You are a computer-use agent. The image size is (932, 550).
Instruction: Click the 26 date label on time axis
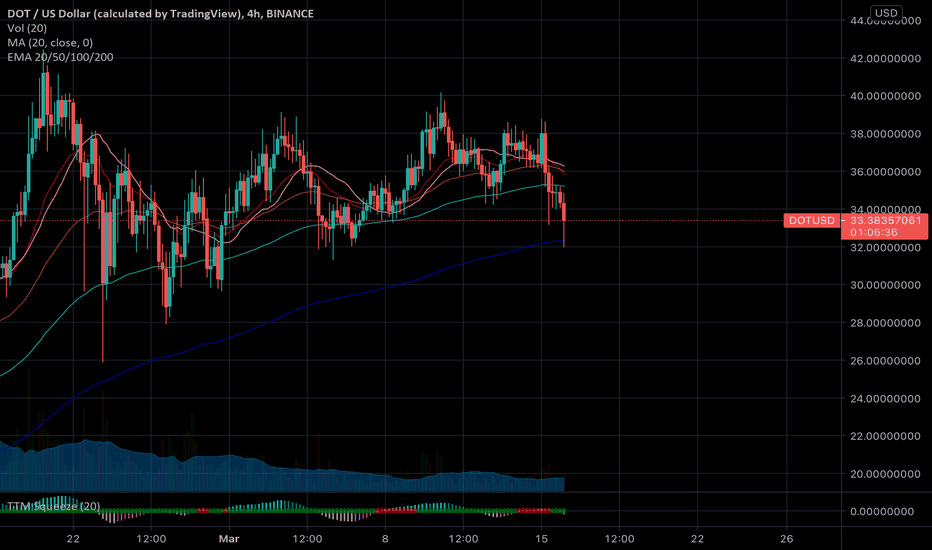(x=786, y=539)
